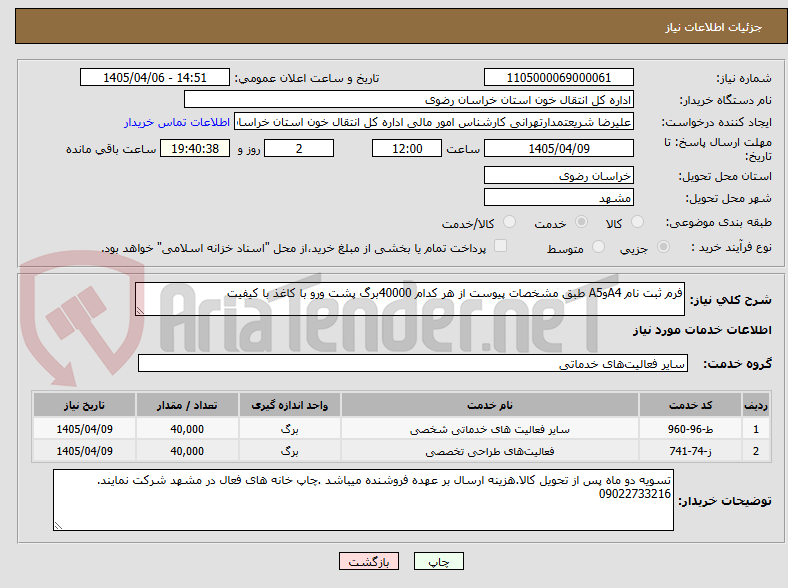Click row number 1 cell
This screenshot has height=588, width=788.
pyautogui.click(x=755, y=429)
